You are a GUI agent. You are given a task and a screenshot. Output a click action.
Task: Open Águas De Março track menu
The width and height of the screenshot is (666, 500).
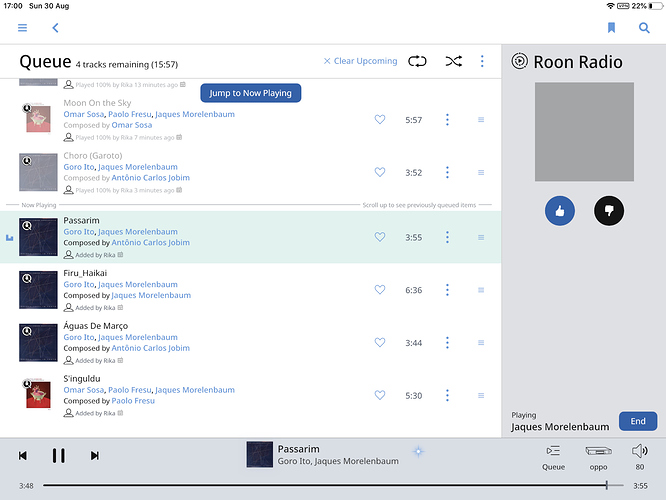click(x=447, y=342)
